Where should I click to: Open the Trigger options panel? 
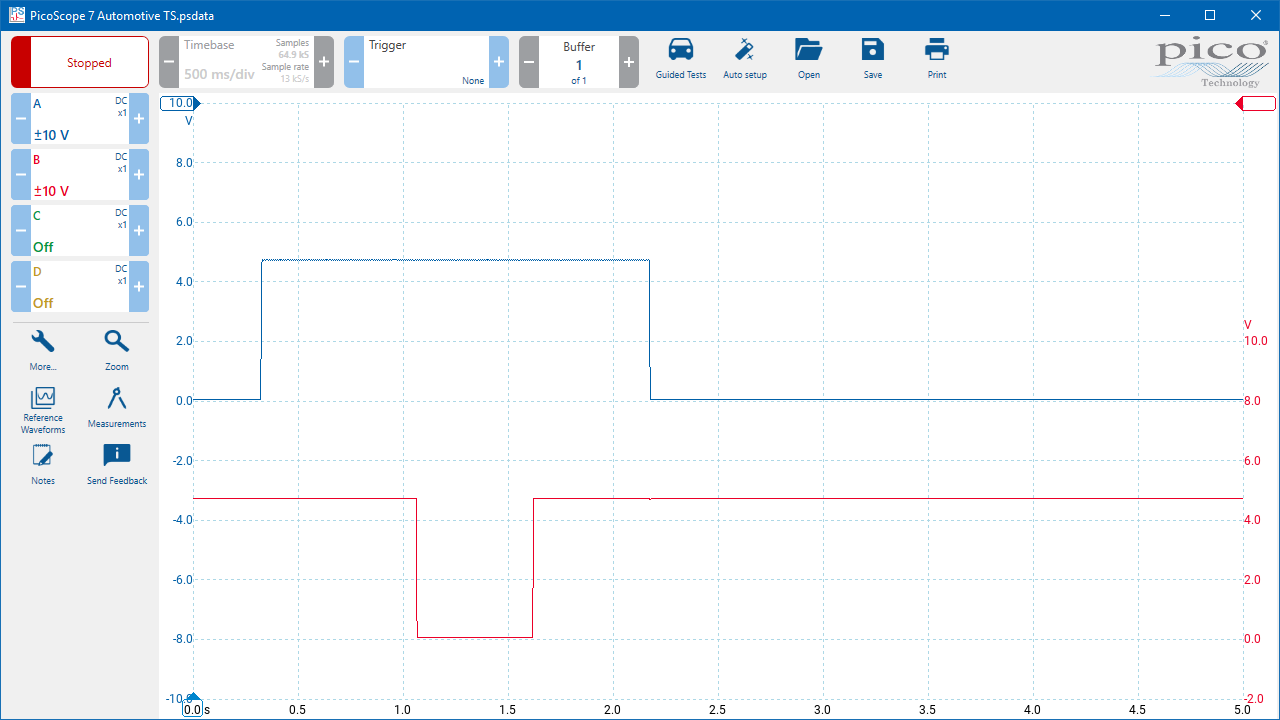[426, 62]
